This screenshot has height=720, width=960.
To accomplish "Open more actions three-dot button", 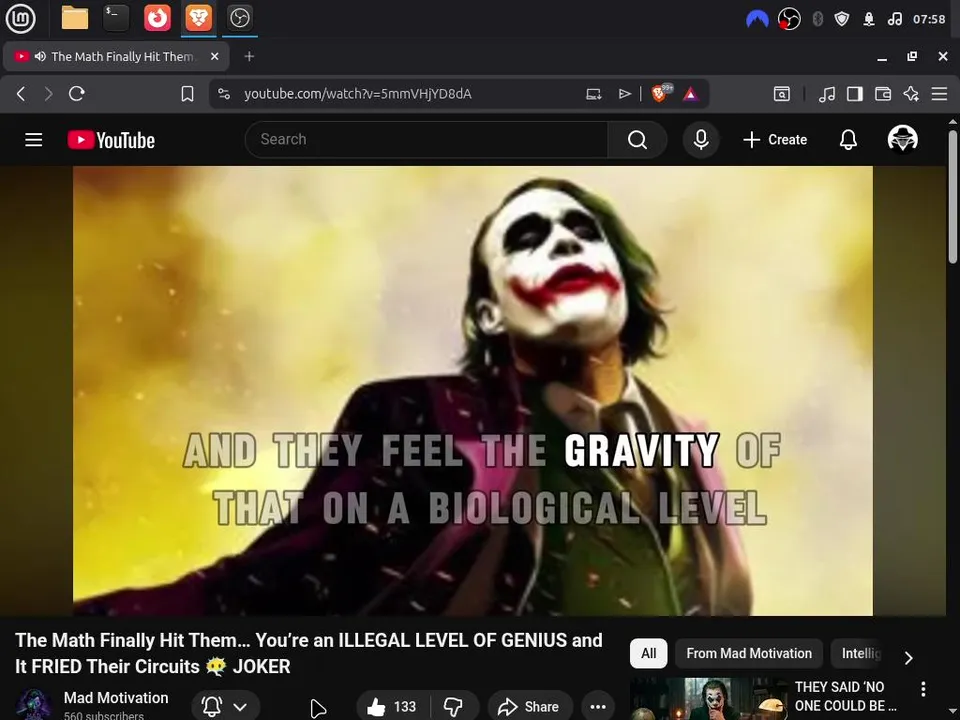I will point(598,707).
